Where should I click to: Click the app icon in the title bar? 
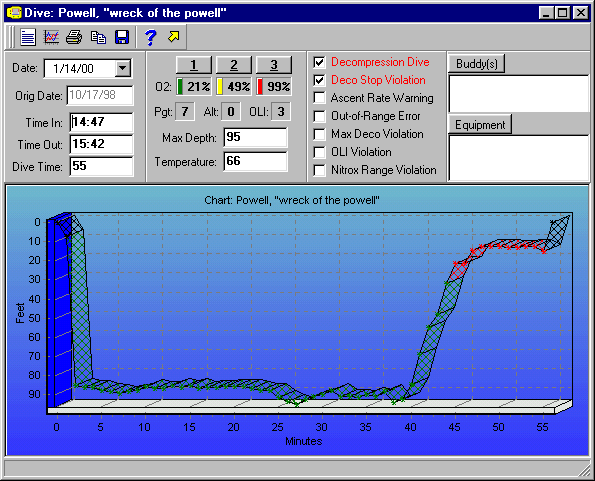14,13
